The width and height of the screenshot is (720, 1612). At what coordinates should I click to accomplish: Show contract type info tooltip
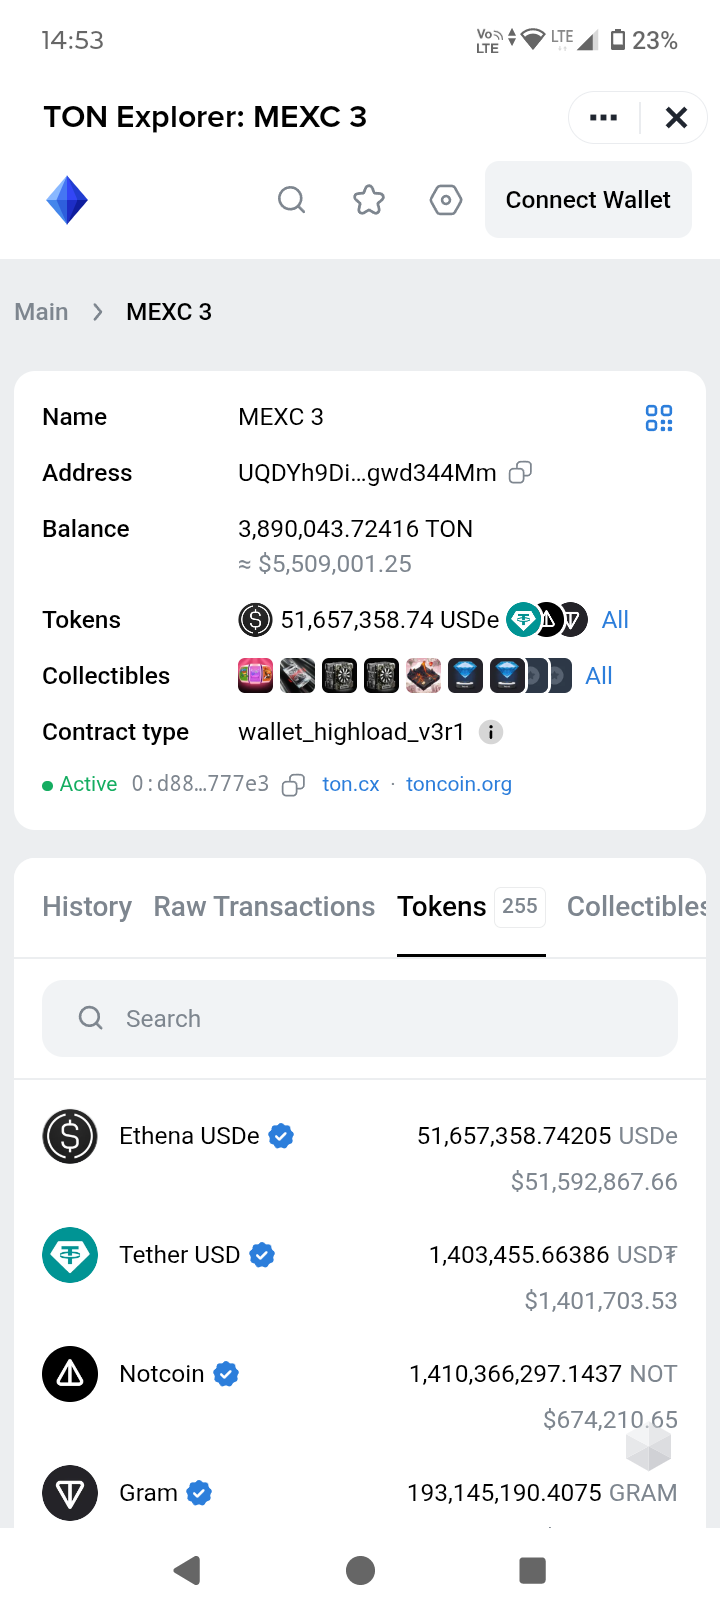click(490, 732)
